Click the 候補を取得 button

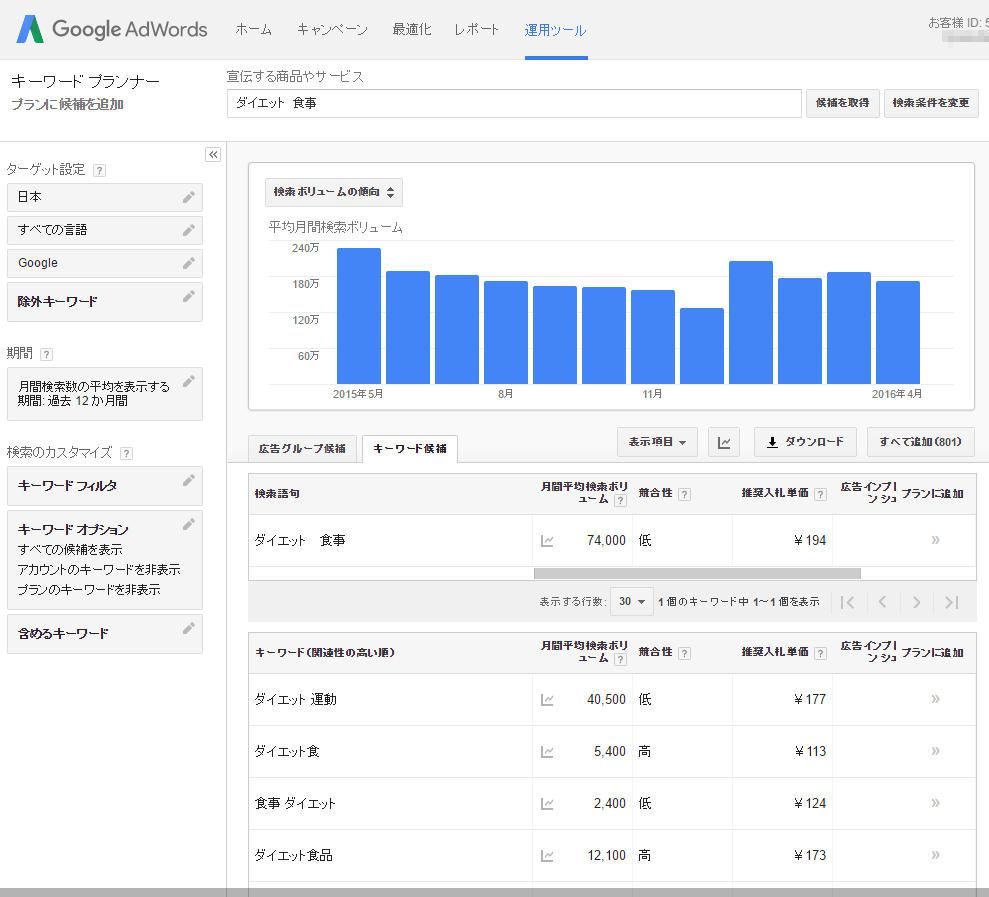[x=842, y=103]
